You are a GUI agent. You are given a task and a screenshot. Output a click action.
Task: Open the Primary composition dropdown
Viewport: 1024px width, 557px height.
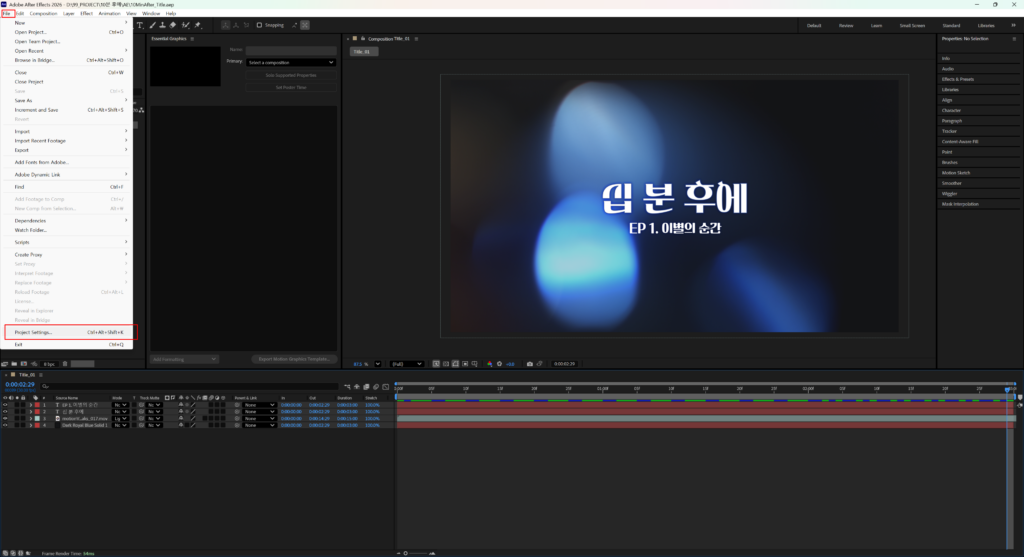click(x=290, y=62)
